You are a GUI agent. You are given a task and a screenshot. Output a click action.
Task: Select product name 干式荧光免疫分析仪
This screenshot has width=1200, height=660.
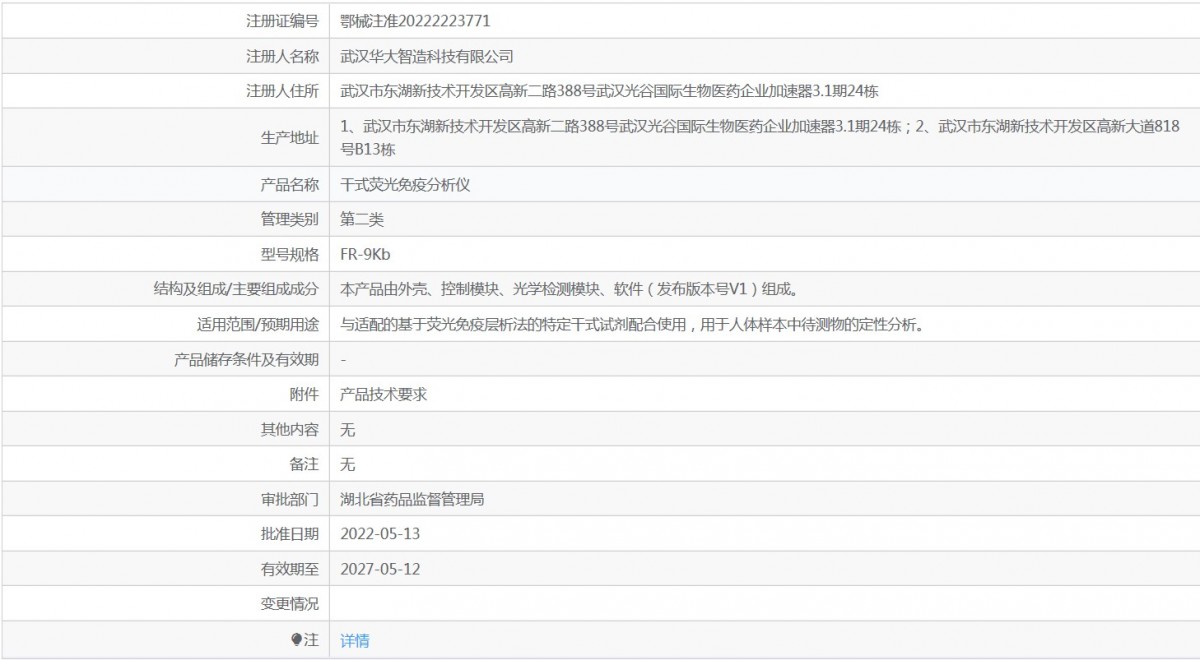[x=405, y=184]
